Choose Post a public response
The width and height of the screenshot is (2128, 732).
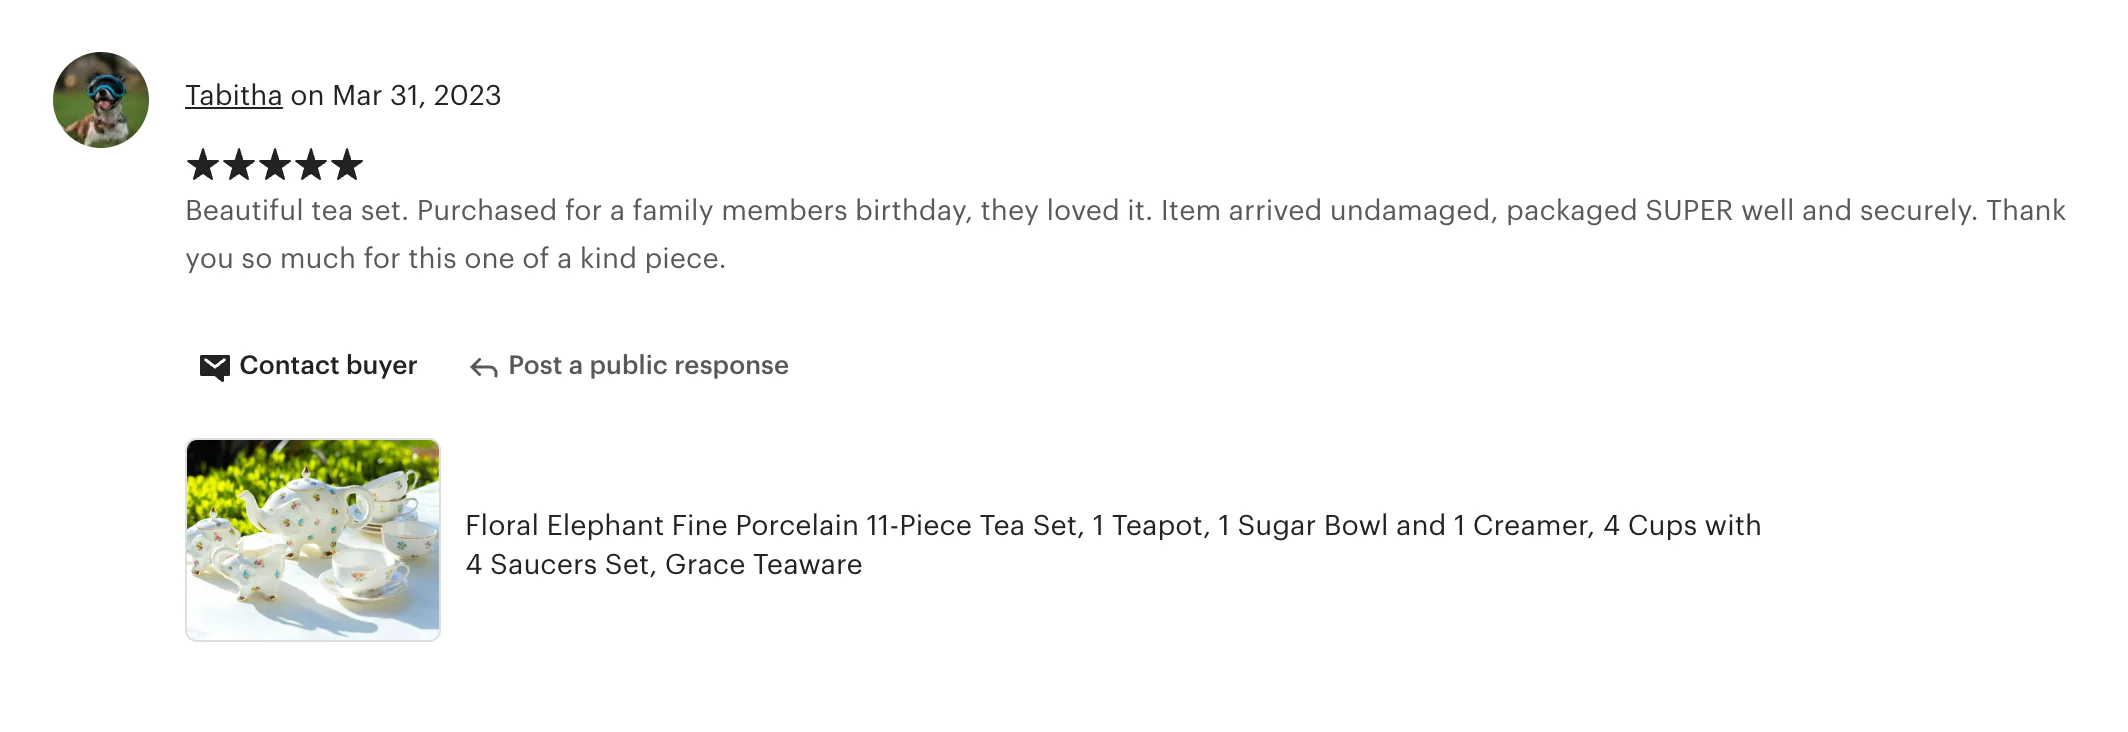[x=648, y=366]
